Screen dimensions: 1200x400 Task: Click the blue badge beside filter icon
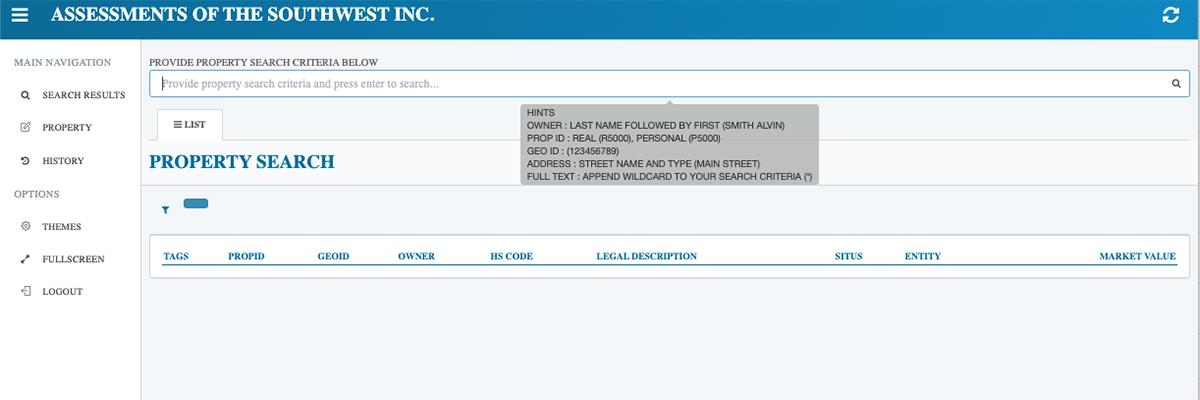click(196, 204)
